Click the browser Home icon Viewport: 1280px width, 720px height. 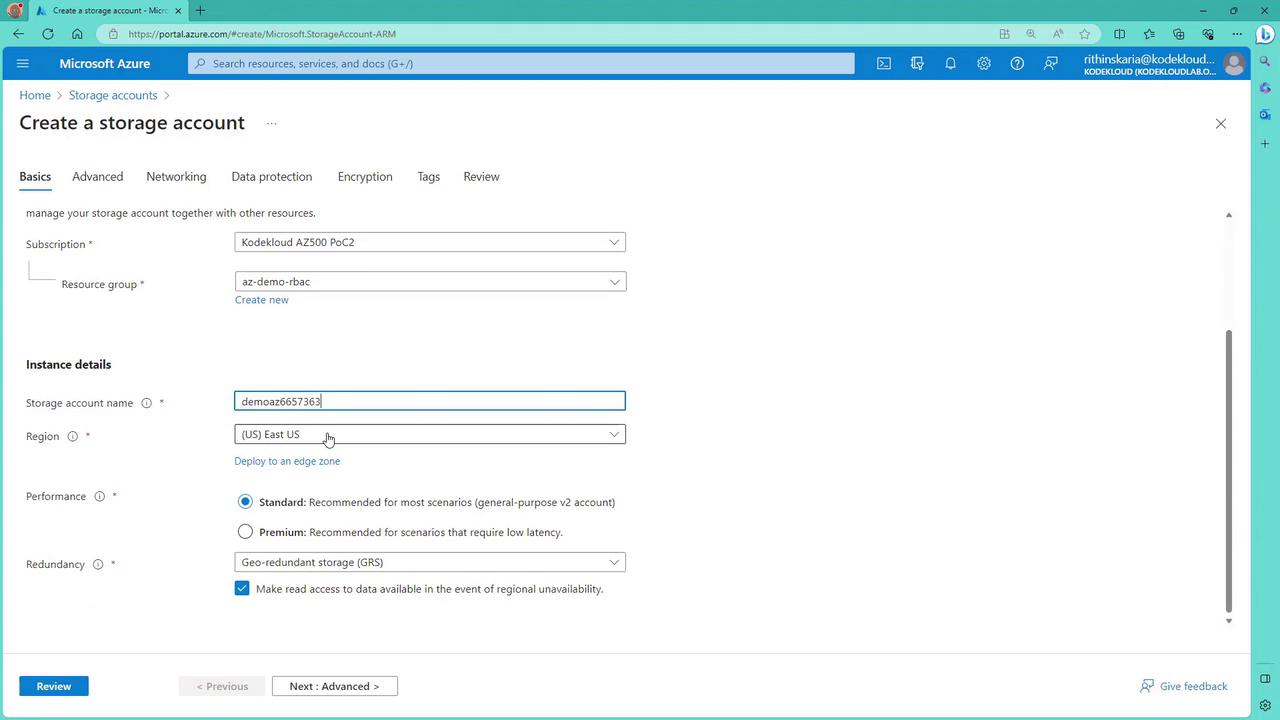click(x=77, y=34)
